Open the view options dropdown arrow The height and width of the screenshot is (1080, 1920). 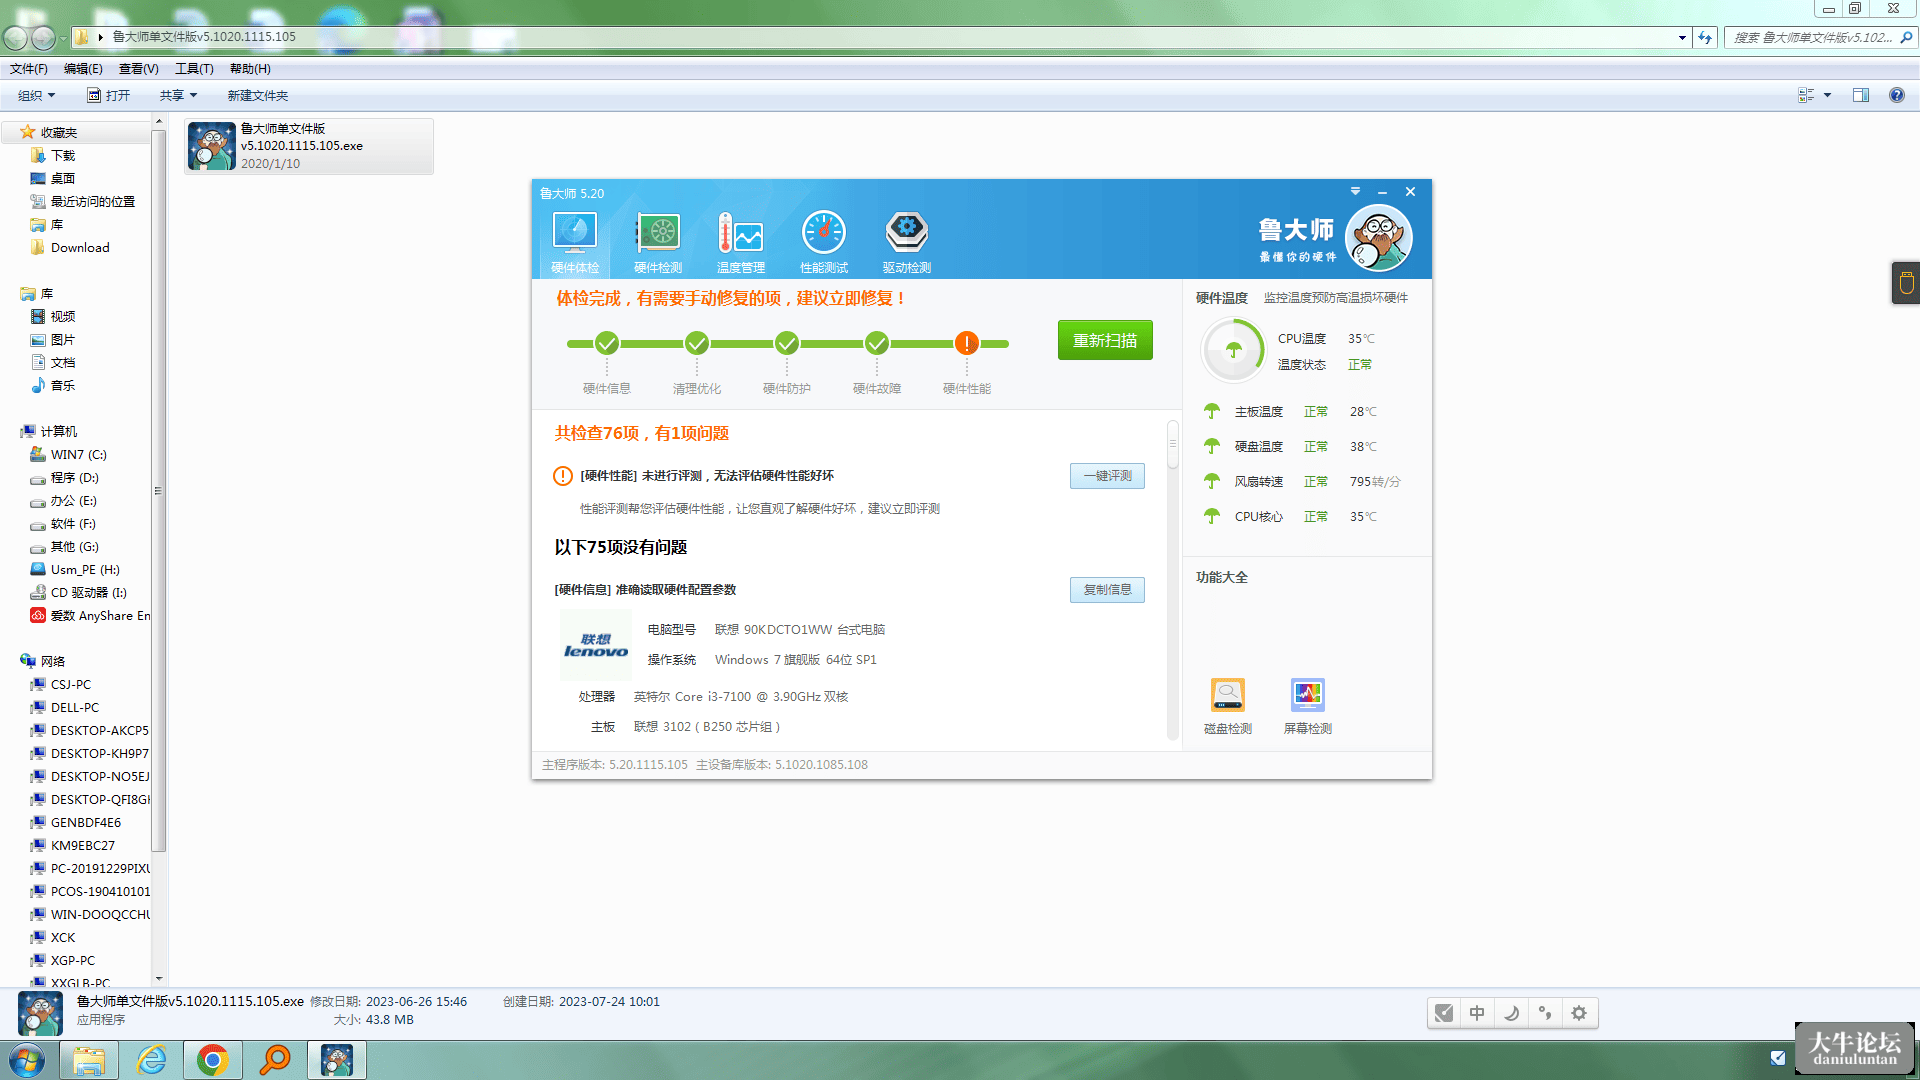click(1827, 95)
